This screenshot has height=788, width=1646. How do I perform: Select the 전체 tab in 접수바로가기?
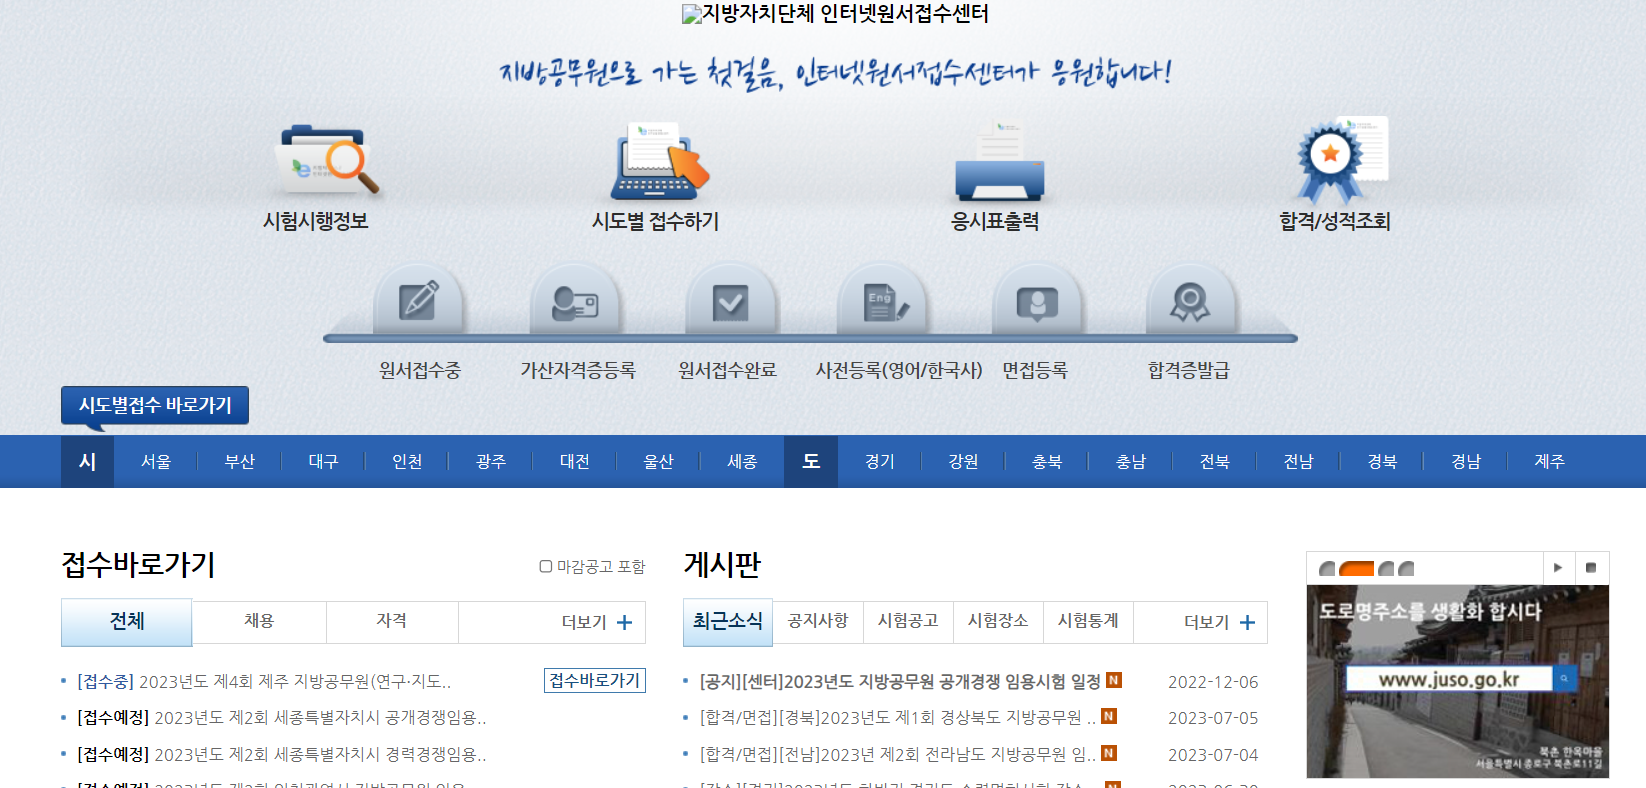(x=127, y=622)
